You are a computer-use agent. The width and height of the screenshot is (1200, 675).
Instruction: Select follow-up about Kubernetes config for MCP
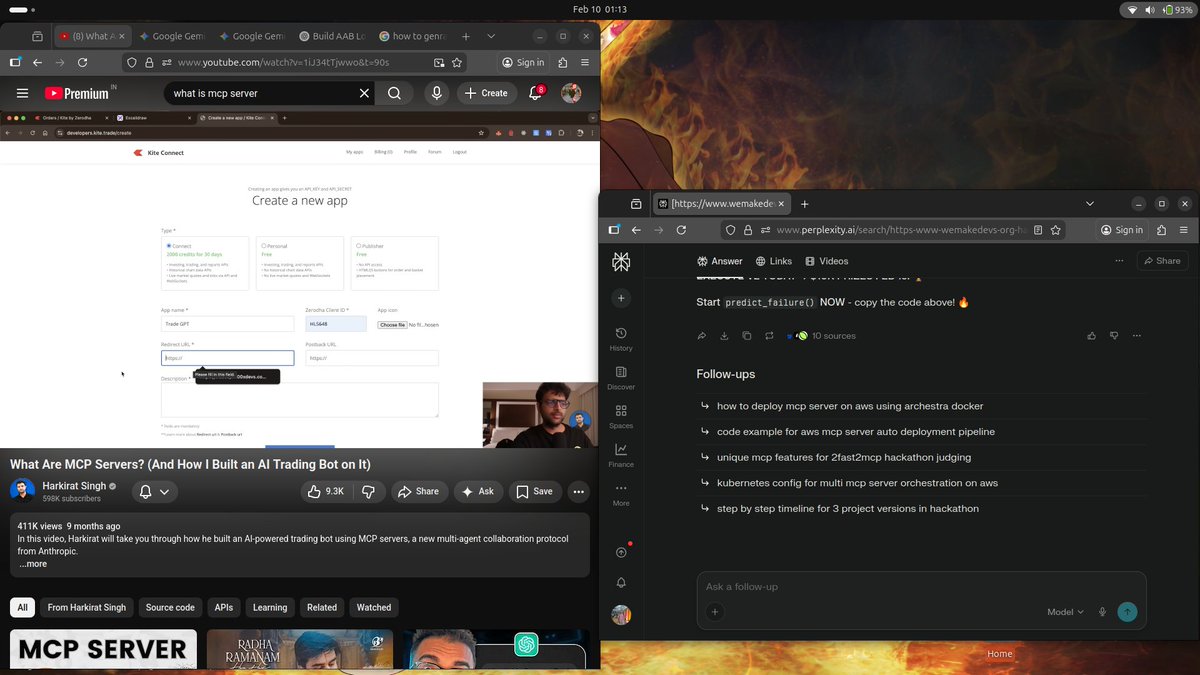click(x=857, y=483)
